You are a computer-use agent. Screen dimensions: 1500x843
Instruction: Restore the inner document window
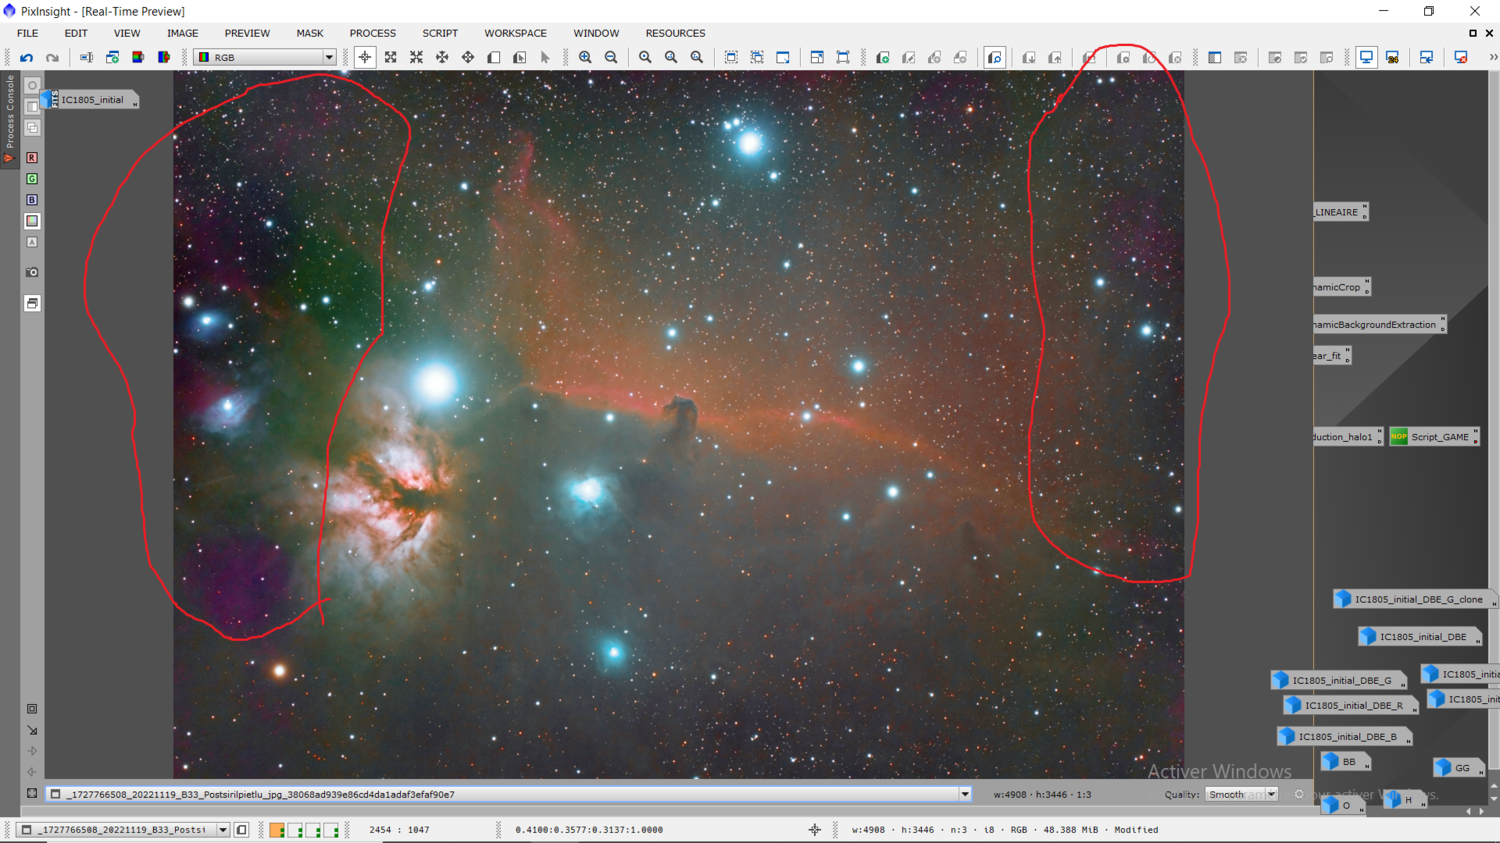[1473, 33]
